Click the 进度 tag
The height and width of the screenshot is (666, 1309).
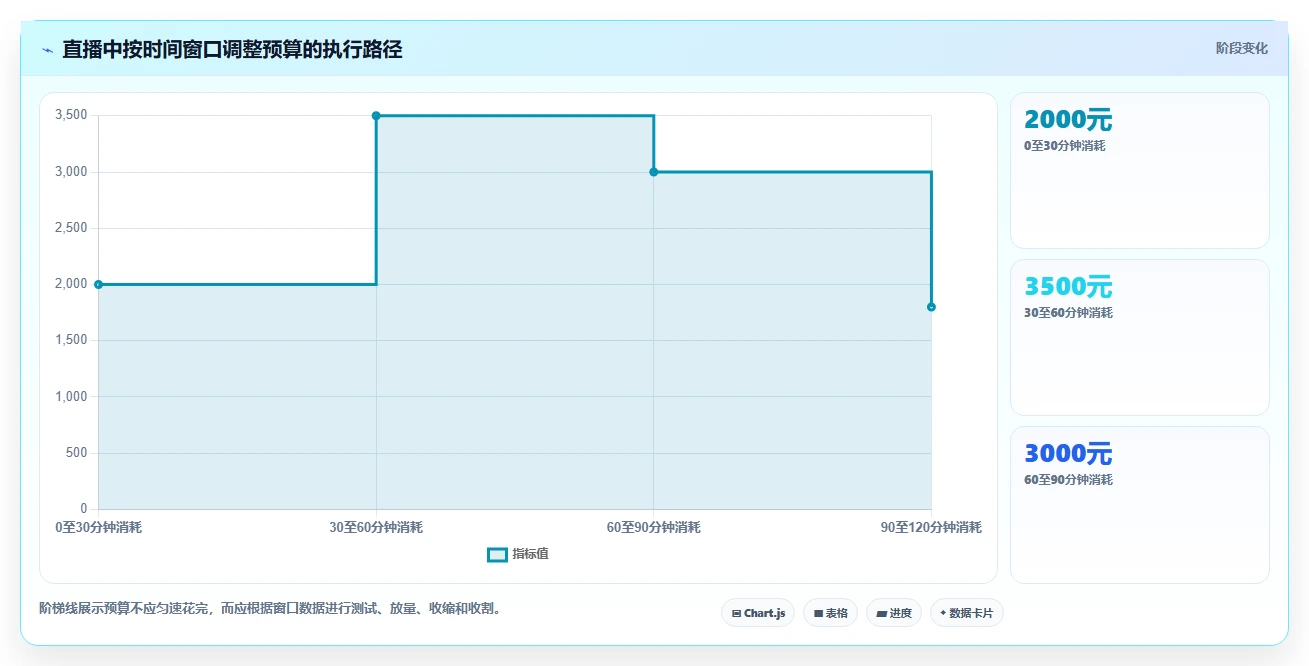point(893,613)
